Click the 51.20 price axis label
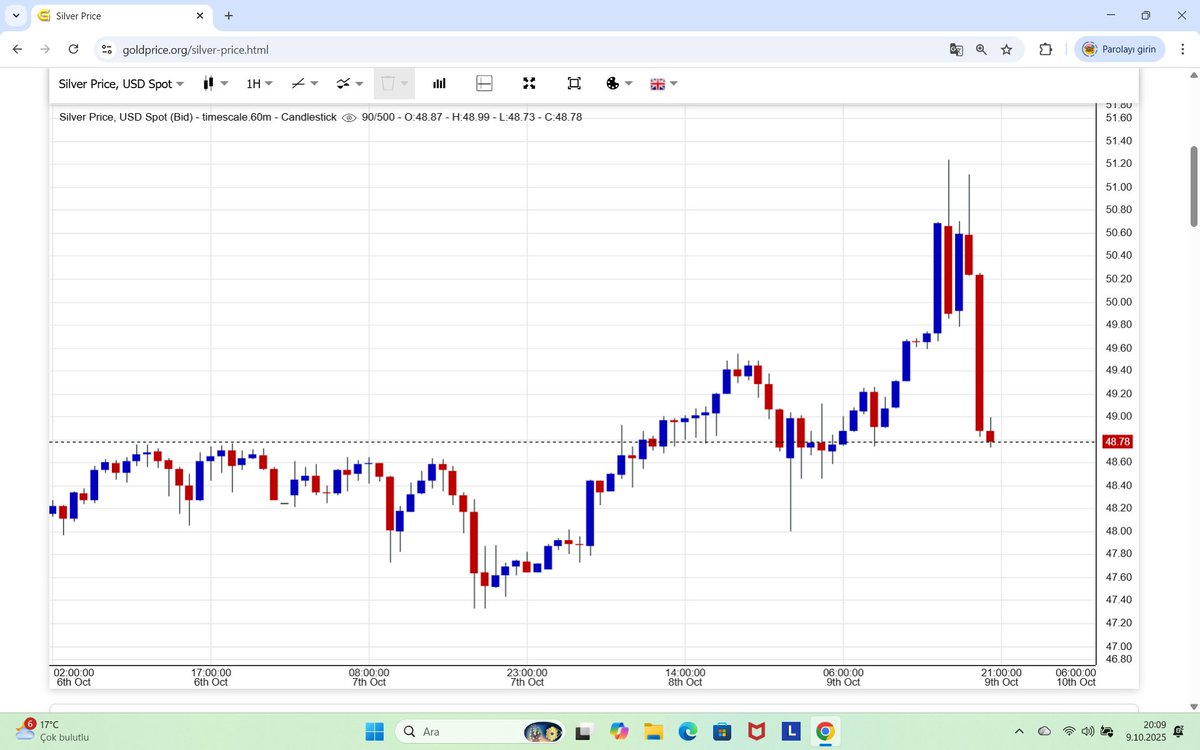This screenshot has height=750, width=1200. 1118,163
